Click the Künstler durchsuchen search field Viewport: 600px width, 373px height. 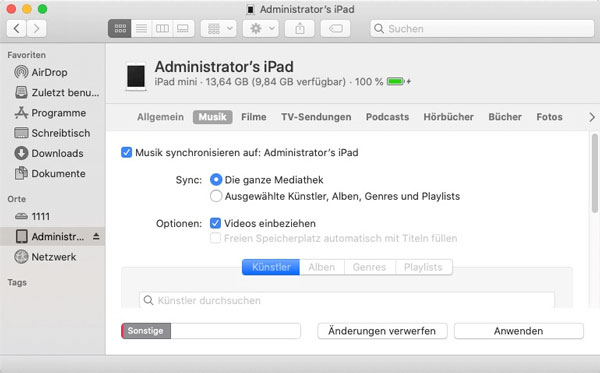(347, 300)
